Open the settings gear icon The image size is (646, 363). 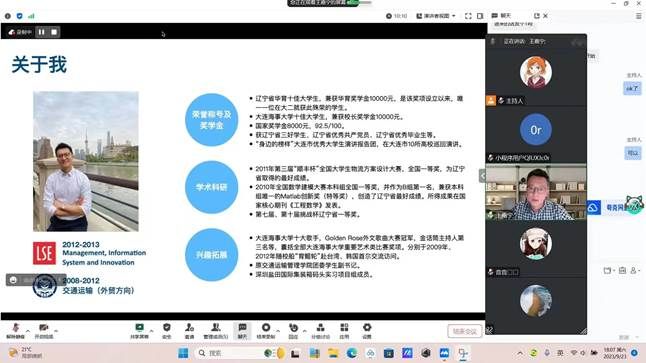coord(367,330)
